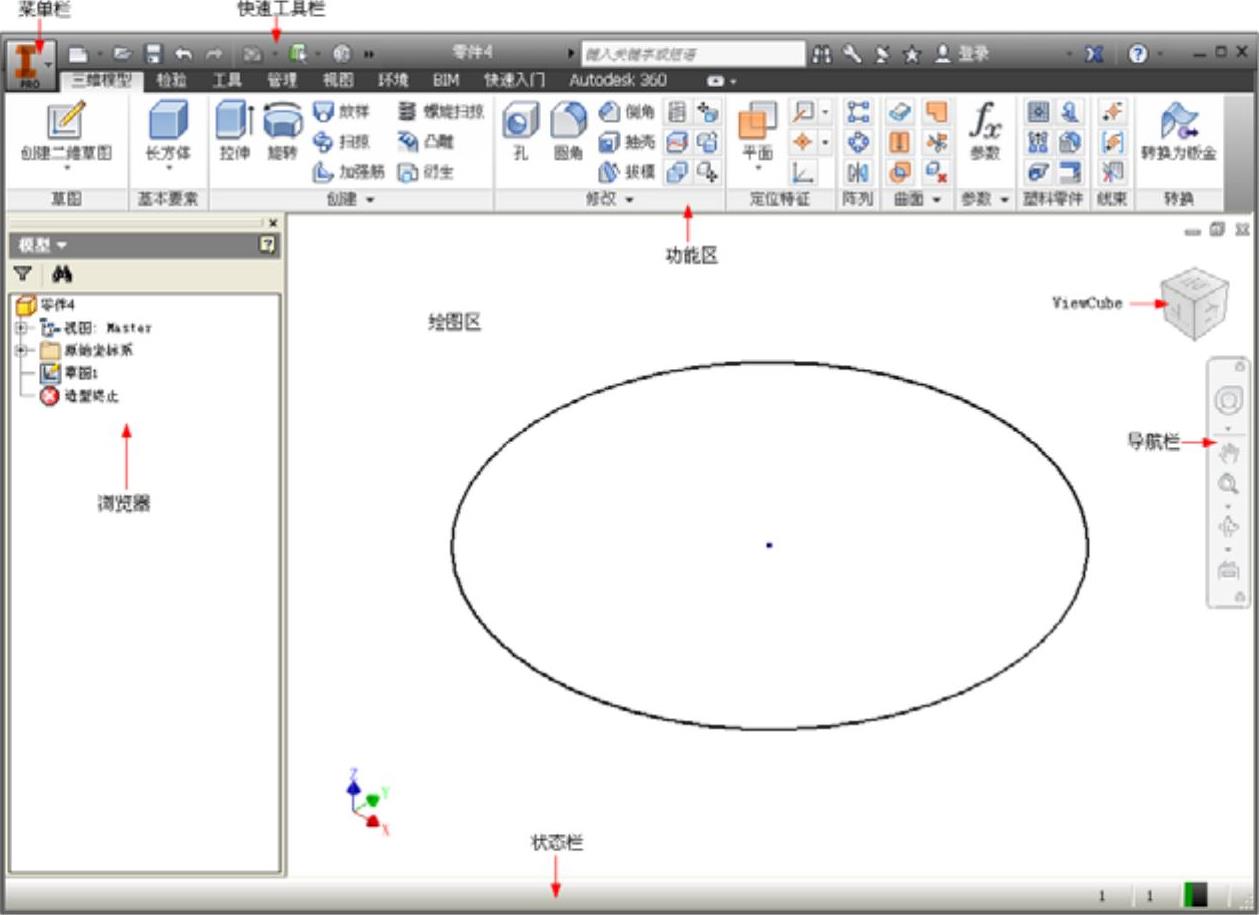Click the star favorites icon
Image resolution: width=1259 pixels, height=915 pixels.
point(911,54)
